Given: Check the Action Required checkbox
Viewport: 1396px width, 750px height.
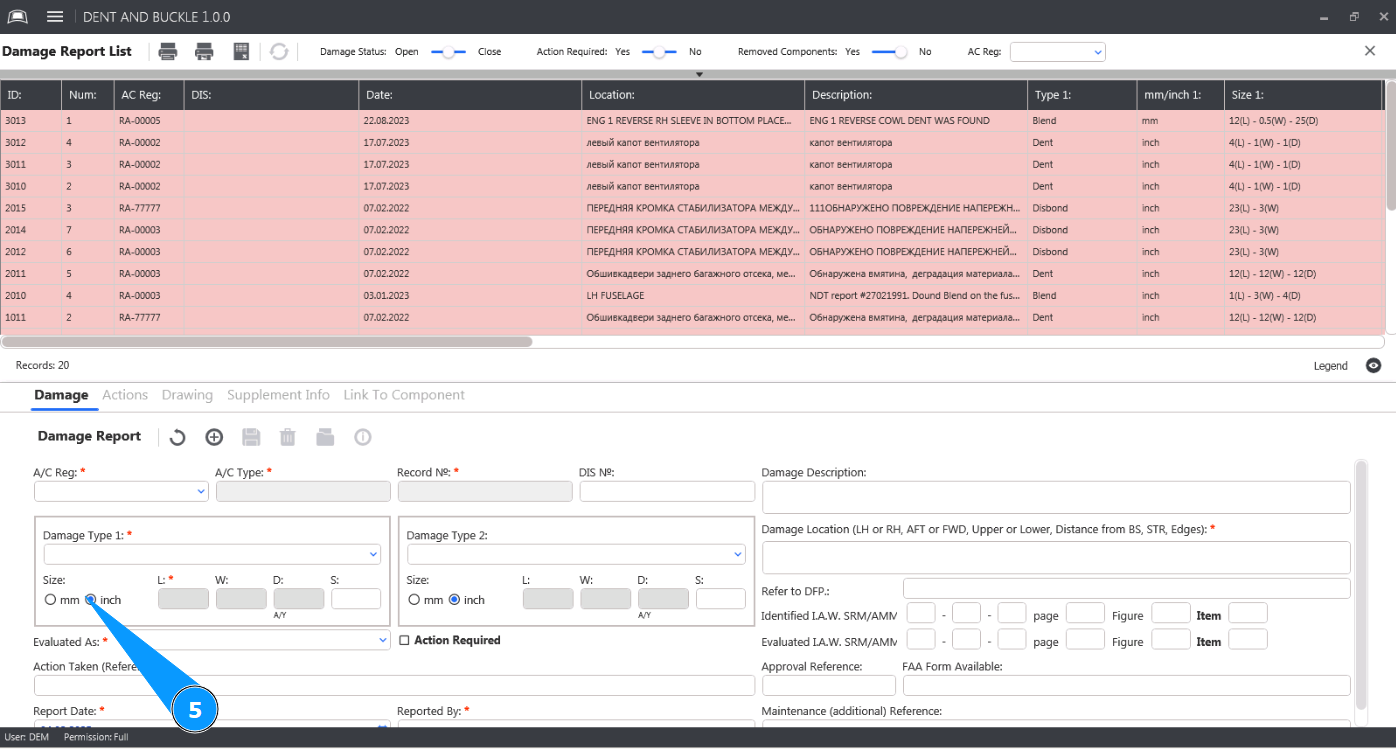Looking at the screenshot, I should (404, 640).
